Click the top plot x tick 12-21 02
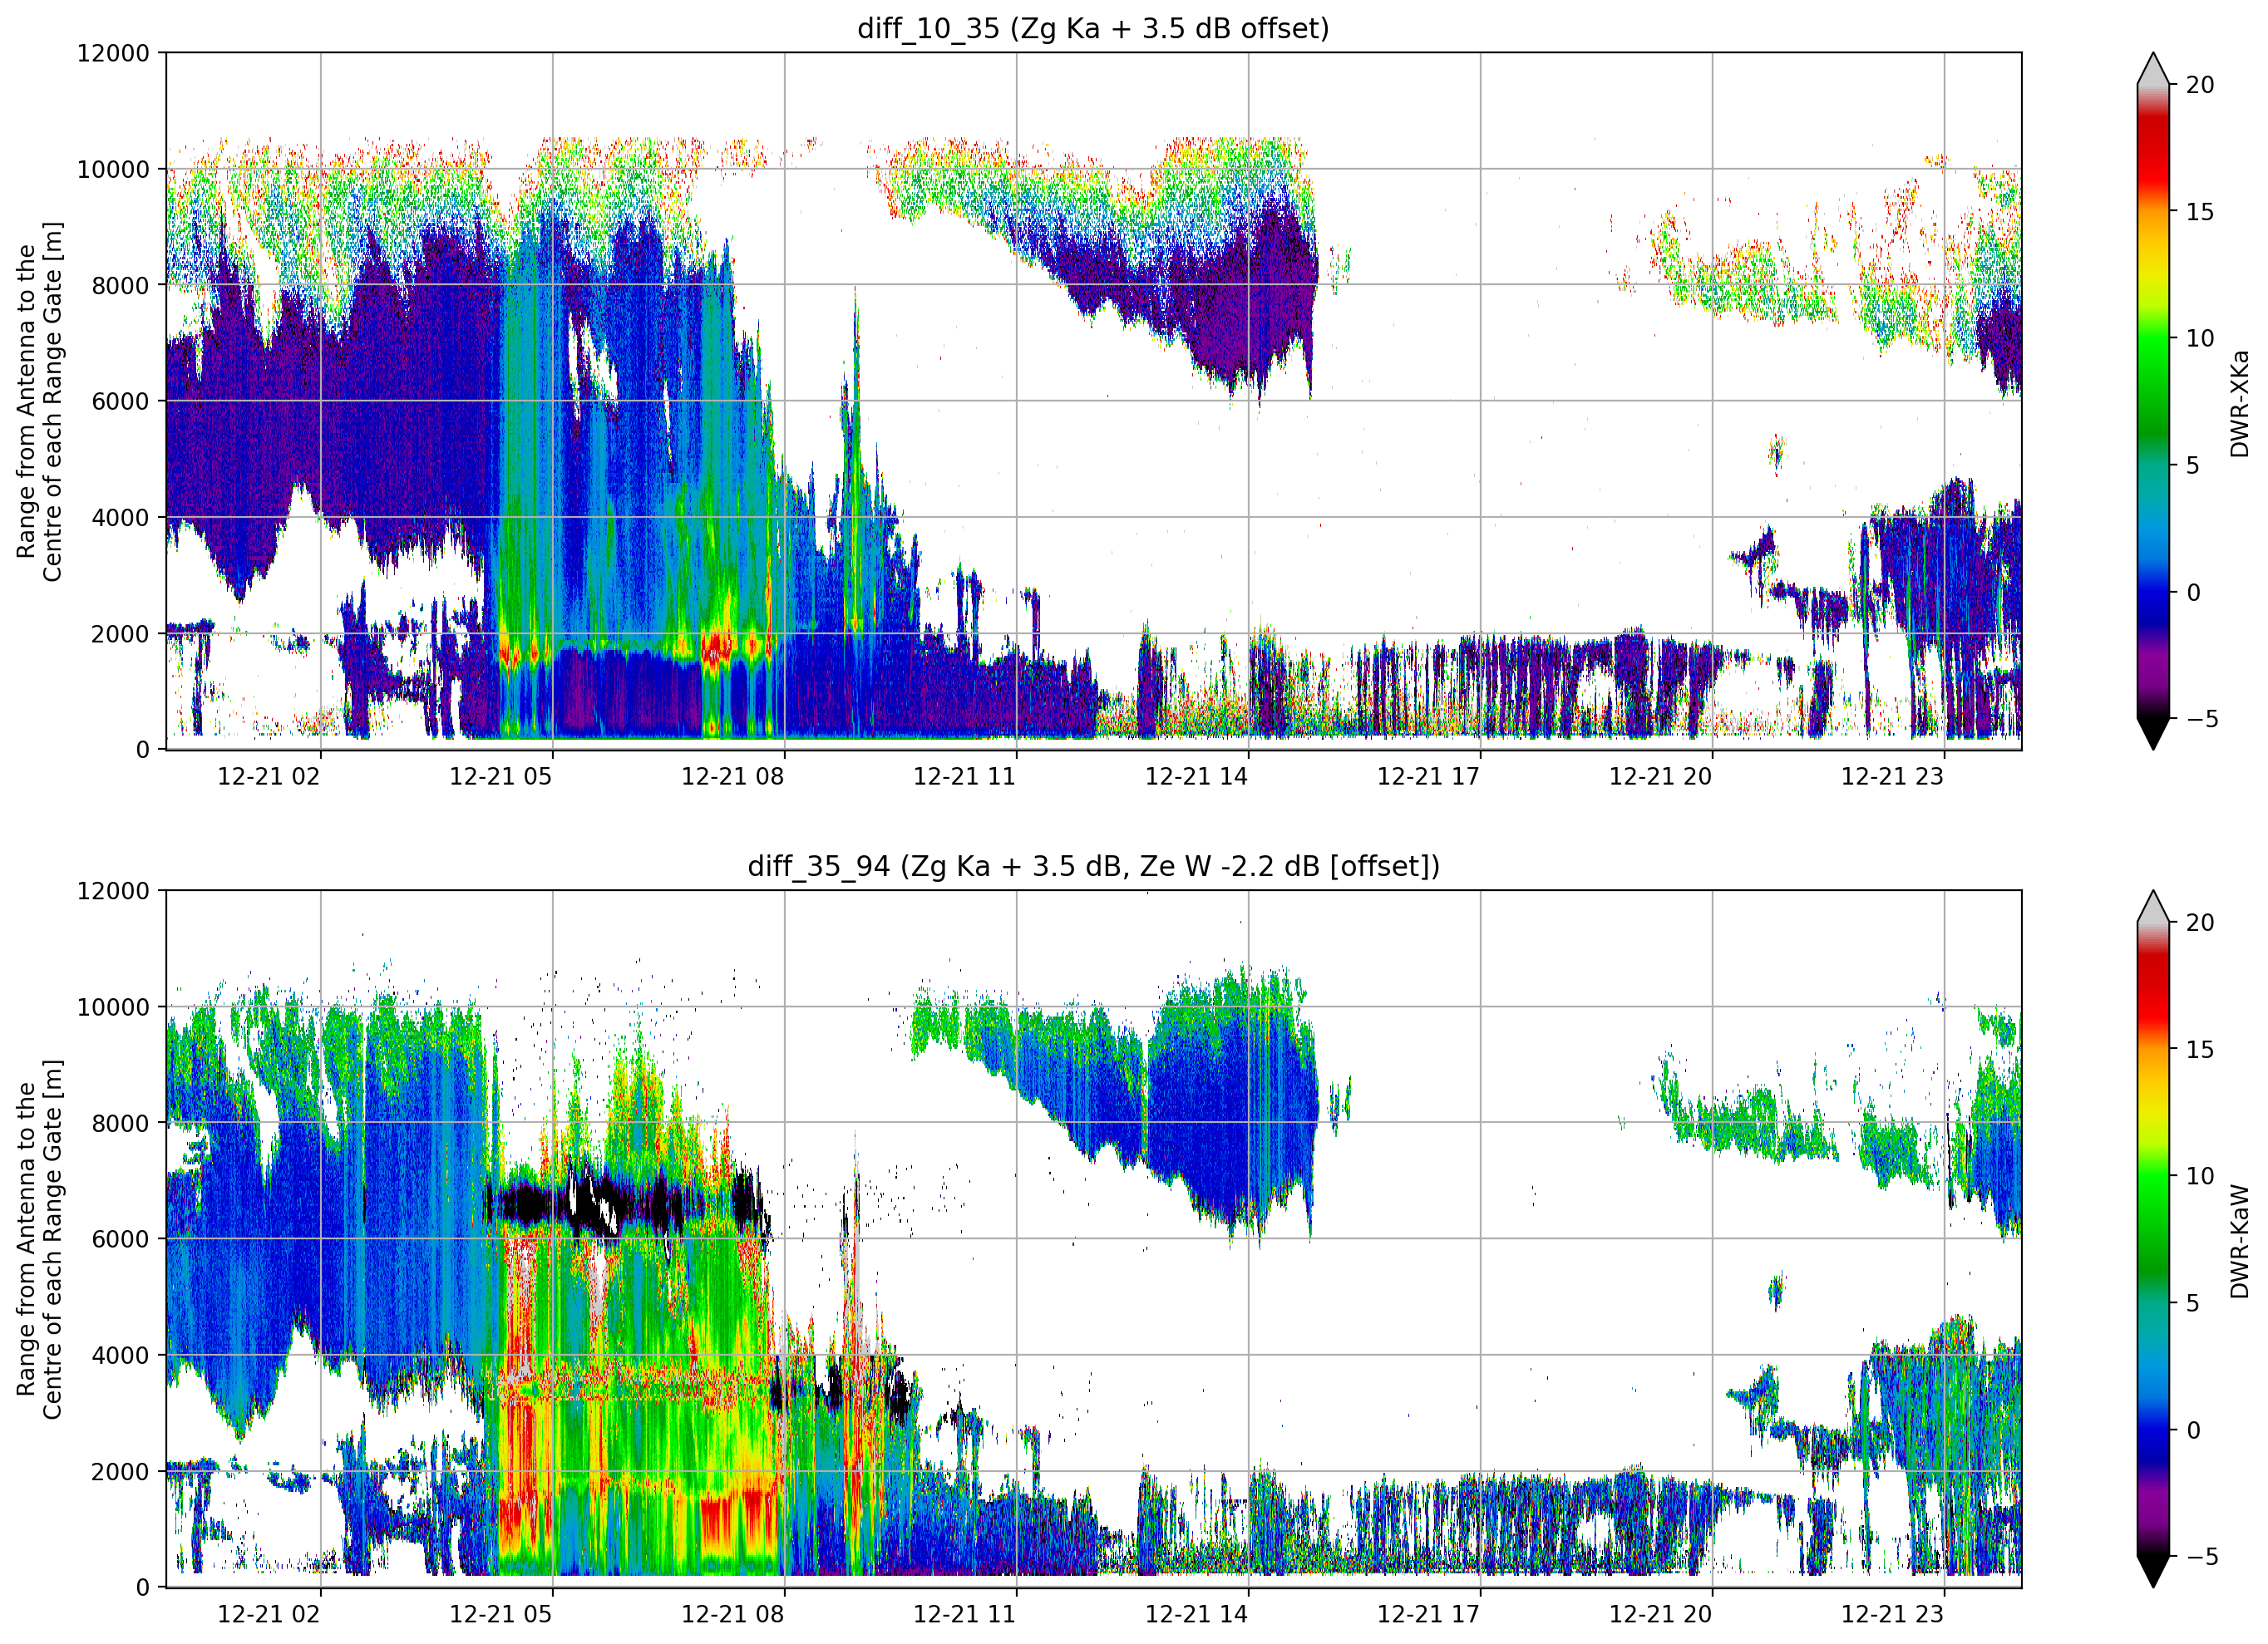Viewport: 2268px width, 1644px height. (x=269, y=777)
